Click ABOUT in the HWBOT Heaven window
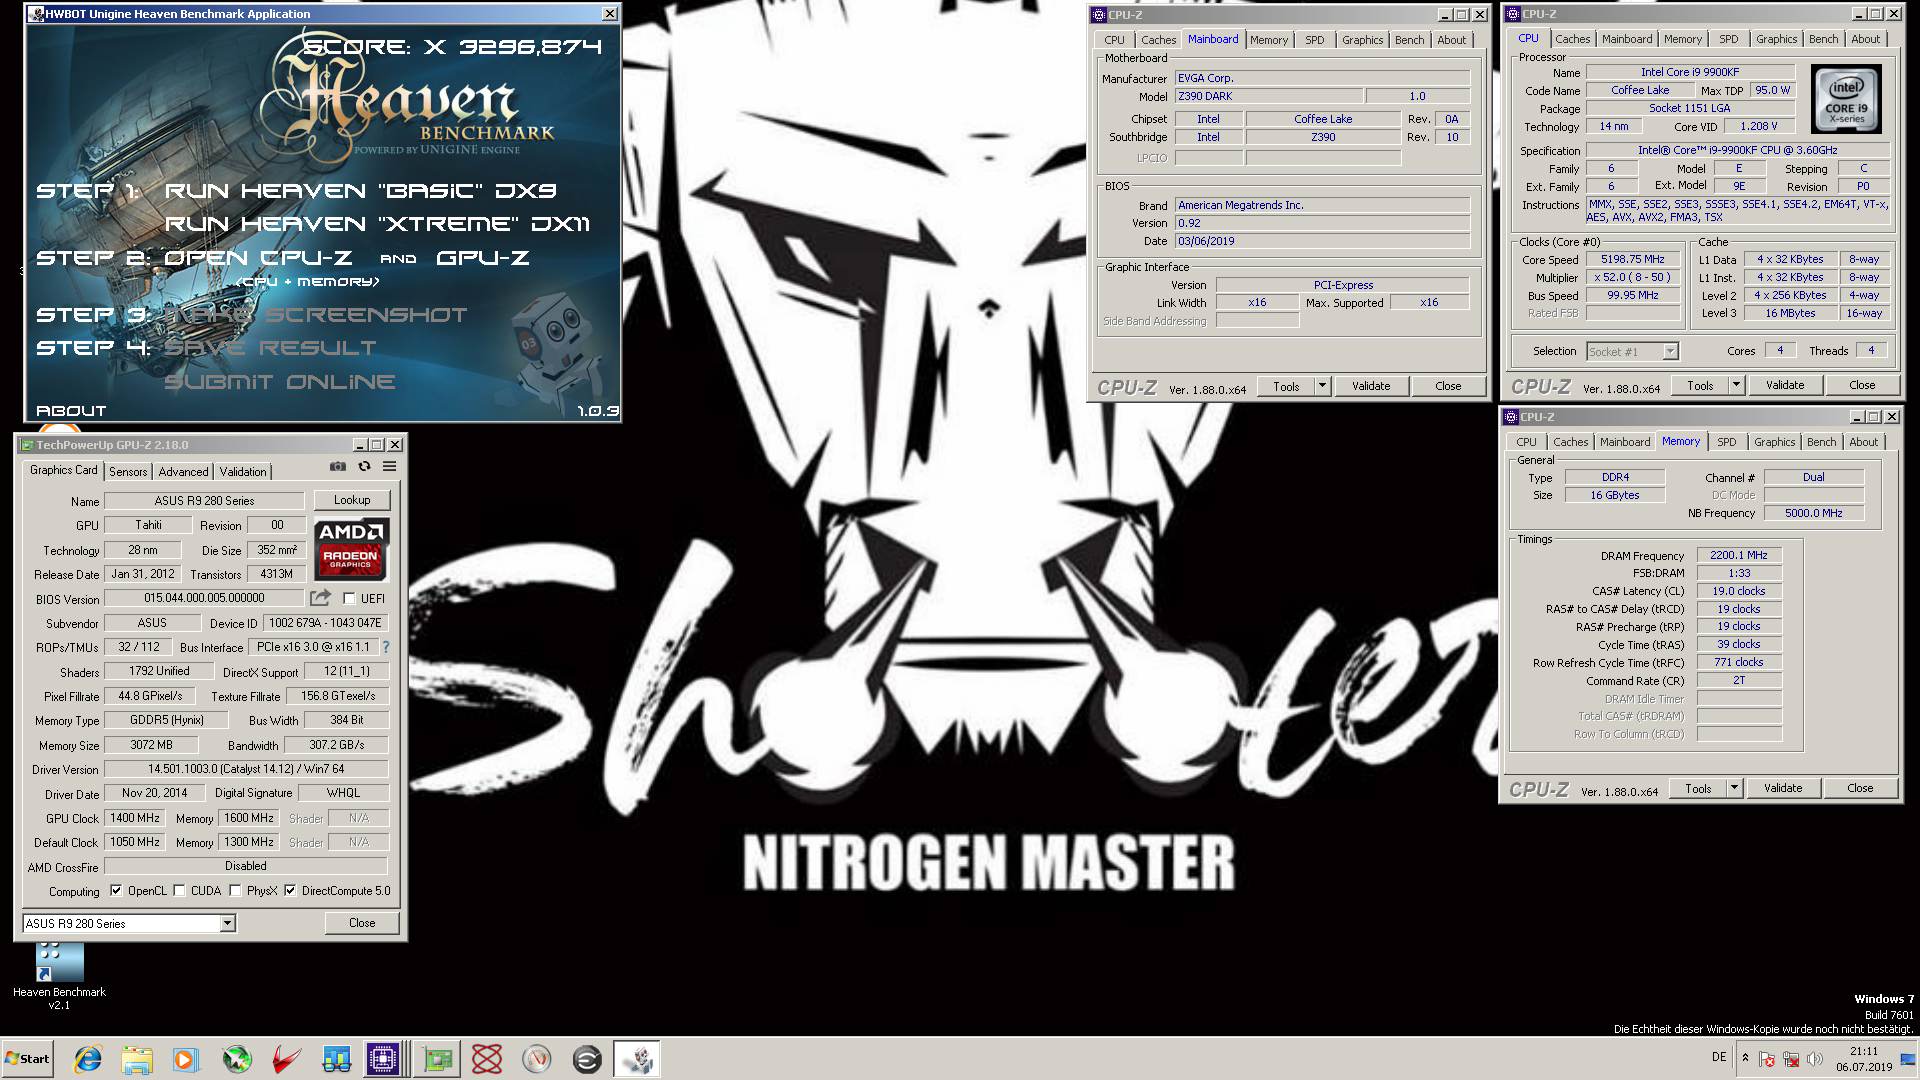This screenshot has height=1080, width=1920. [71, 410]
